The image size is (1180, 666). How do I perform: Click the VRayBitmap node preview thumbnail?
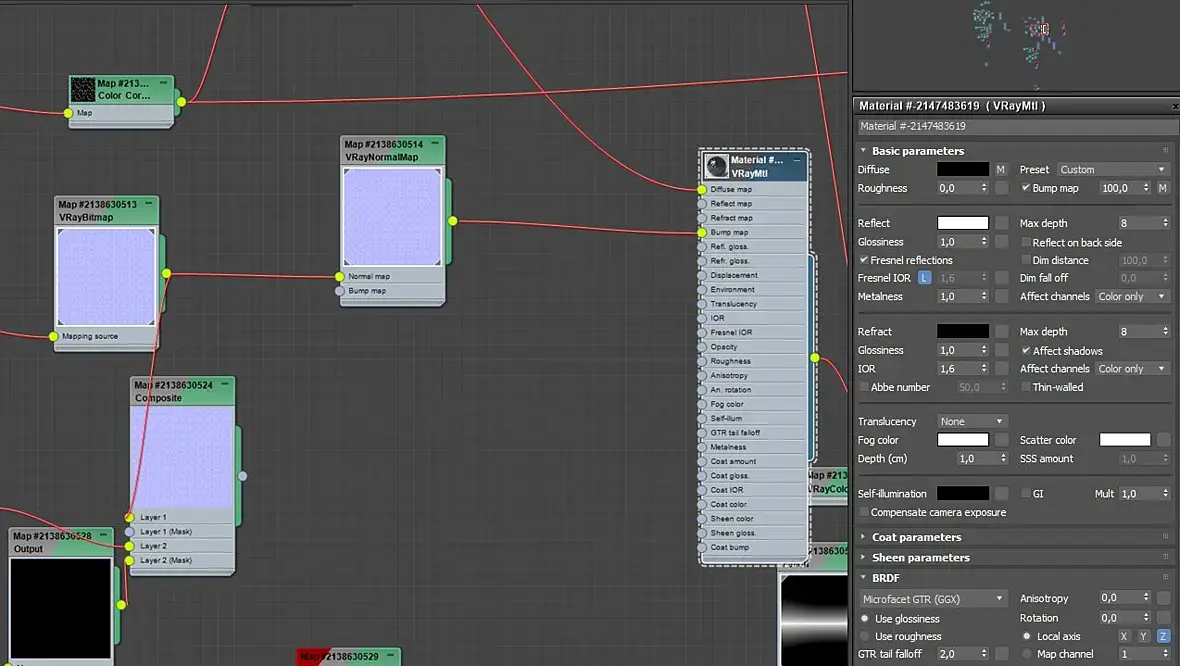[x=106, y=277]
